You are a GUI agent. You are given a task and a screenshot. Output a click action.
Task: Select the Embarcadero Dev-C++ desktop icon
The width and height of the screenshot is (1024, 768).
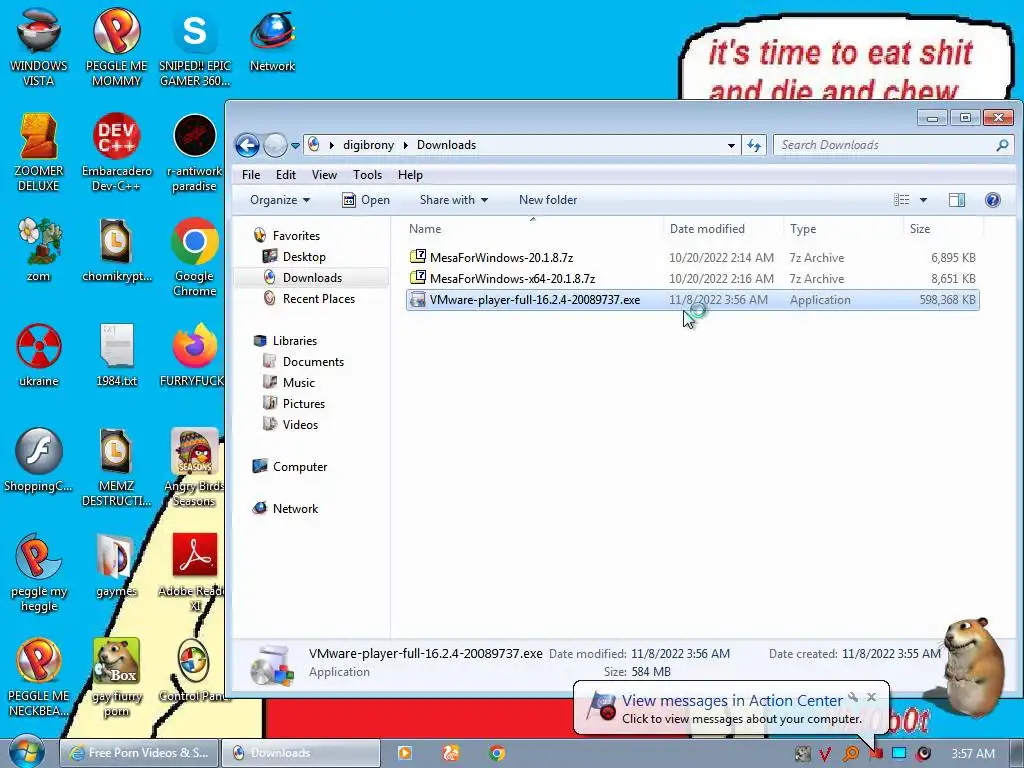point(116,152)
